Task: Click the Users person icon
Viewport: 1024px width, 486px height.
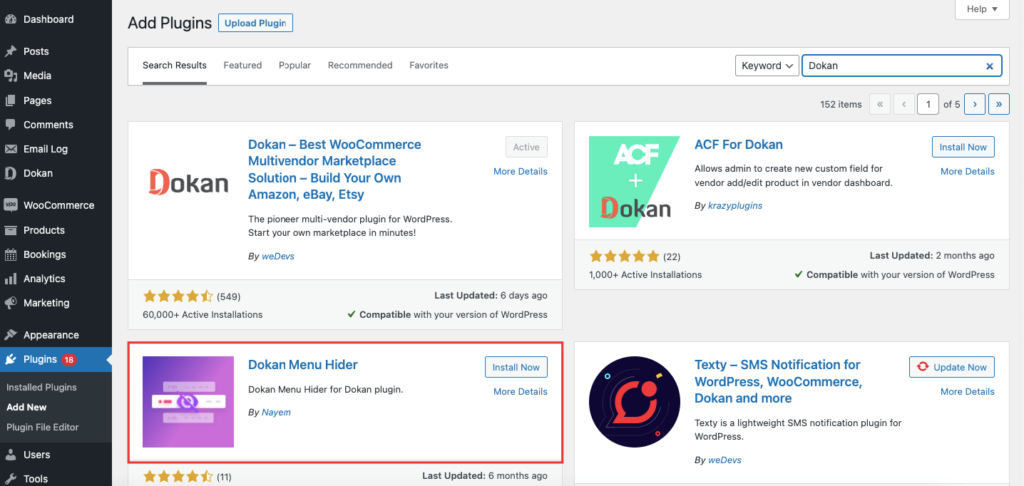Action: click(x=10, y=455)
